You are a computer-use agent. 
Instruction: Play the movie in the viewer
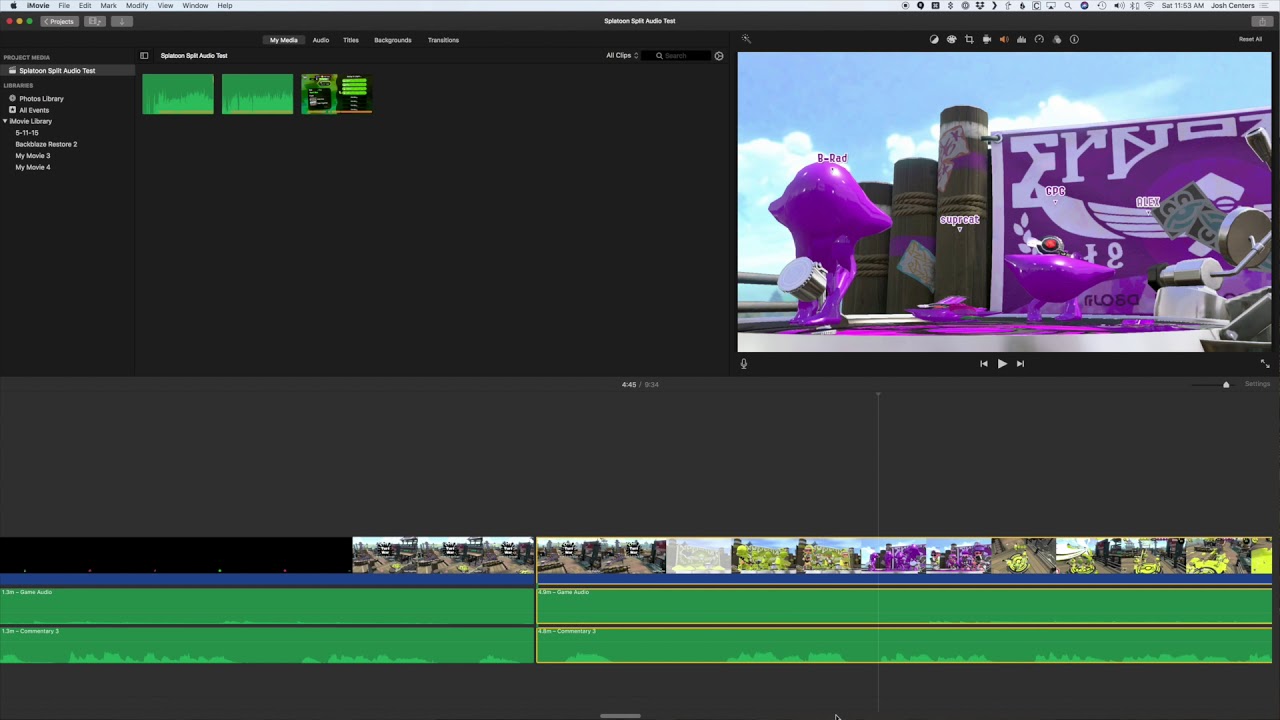pyautogui.click(x=1002, y=364)
